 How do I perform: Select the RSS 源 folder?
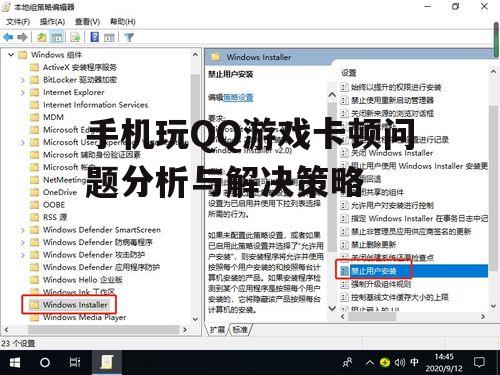48,217
